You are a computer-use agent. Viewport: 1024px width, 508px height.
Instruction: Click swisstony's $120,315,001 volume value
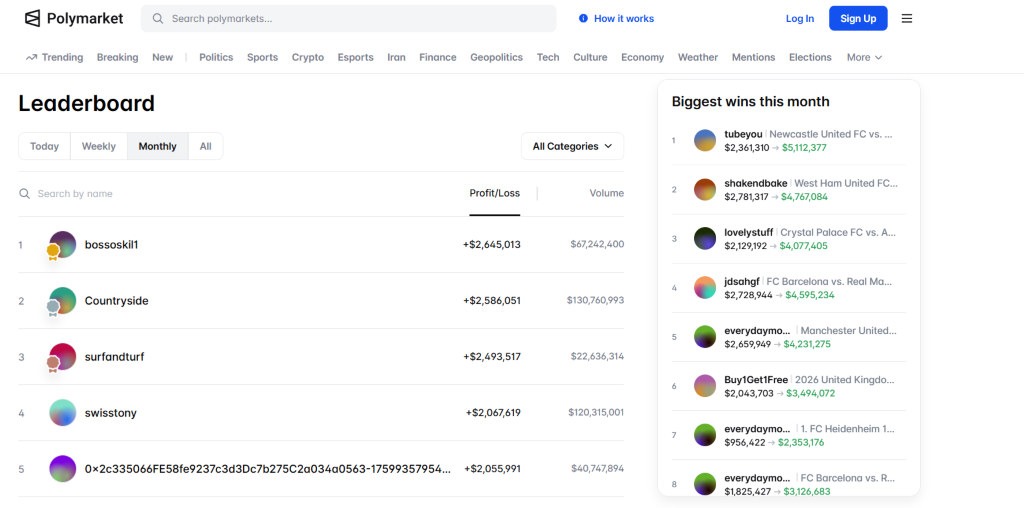tap(596, 413)
